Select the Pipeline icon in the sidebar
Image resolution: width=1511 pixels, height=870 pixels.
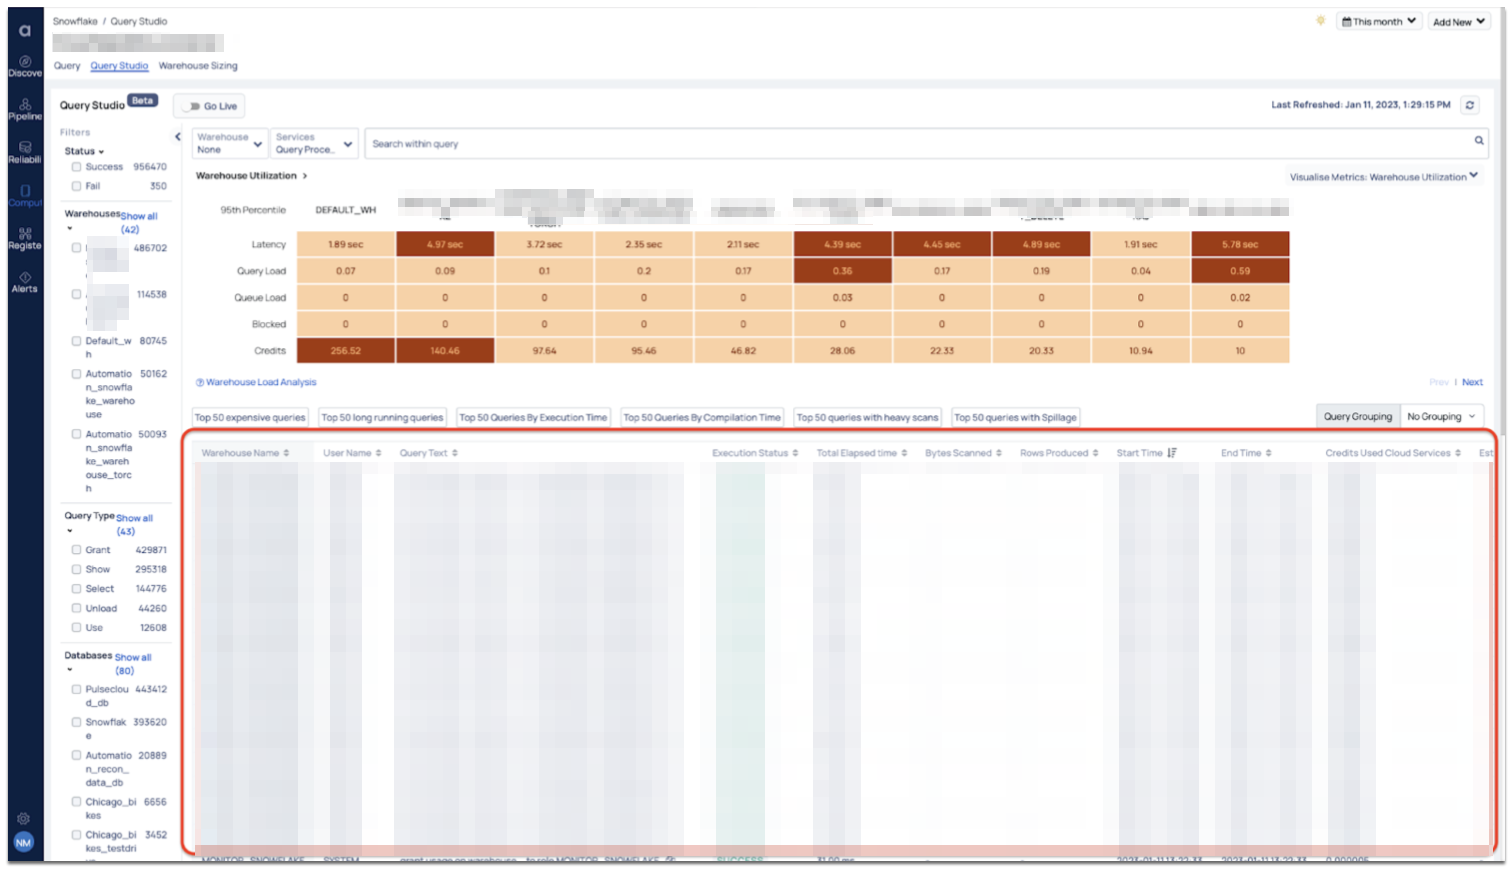[x=24, y=108]
